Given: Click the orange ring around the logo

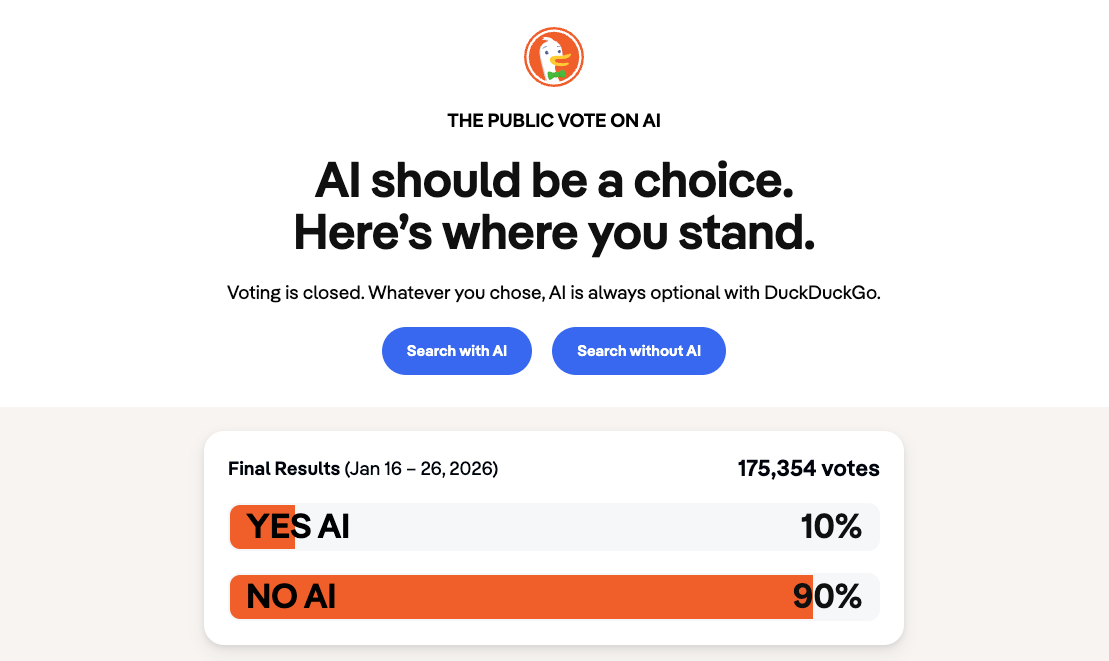Looking at the screenshot, I should pyautogui.click(x=554, y=31).
